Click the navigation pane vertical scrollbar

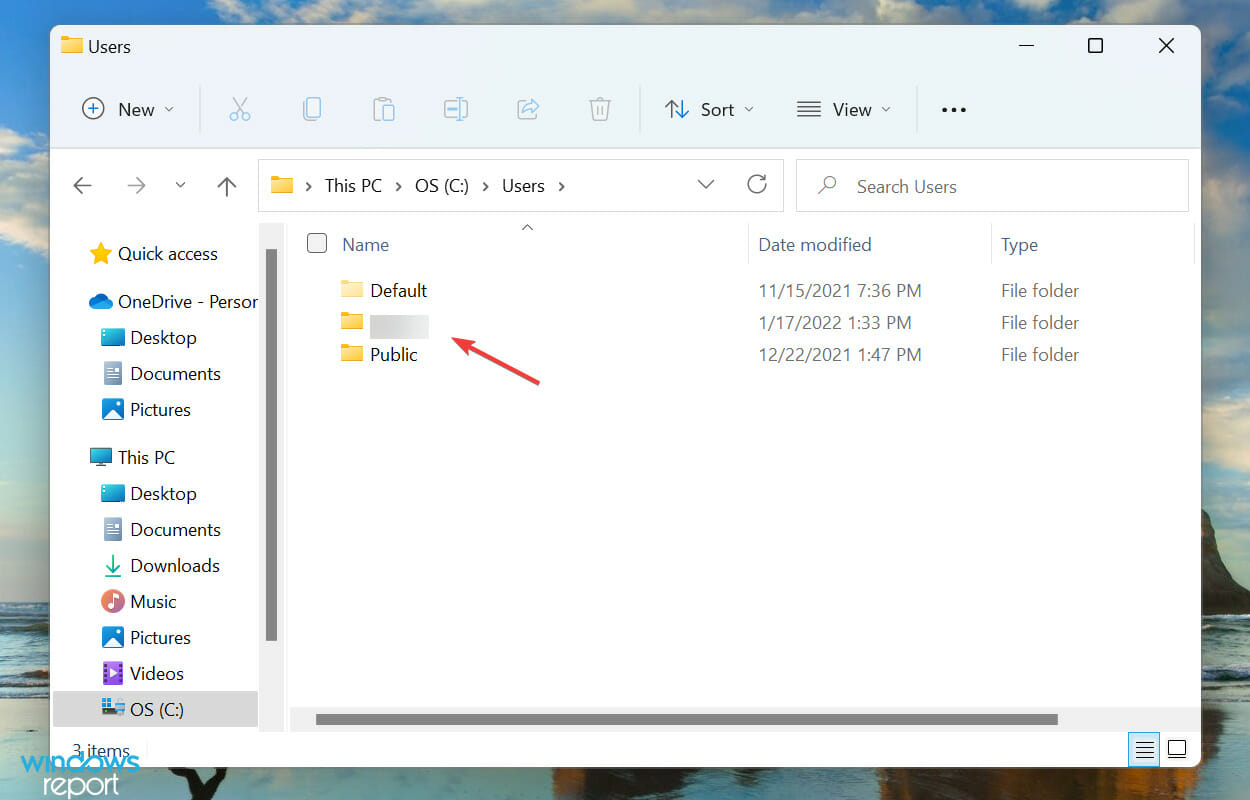(271, 444)
